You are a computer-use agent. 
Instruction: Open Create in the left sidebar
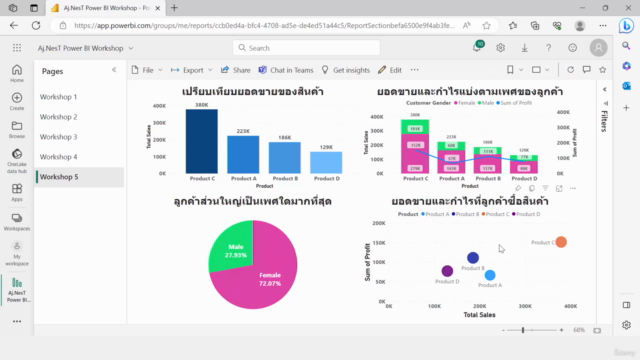pyautogui.click(x=17, y=101)
